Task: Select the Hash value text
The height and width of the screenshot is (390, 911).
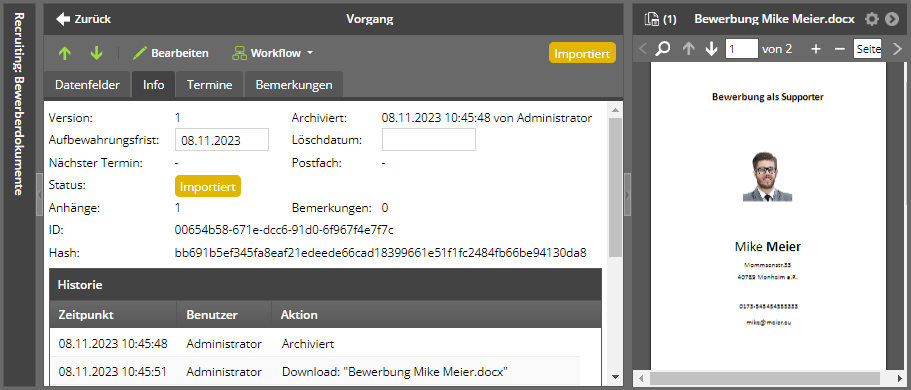Action: 381,253
